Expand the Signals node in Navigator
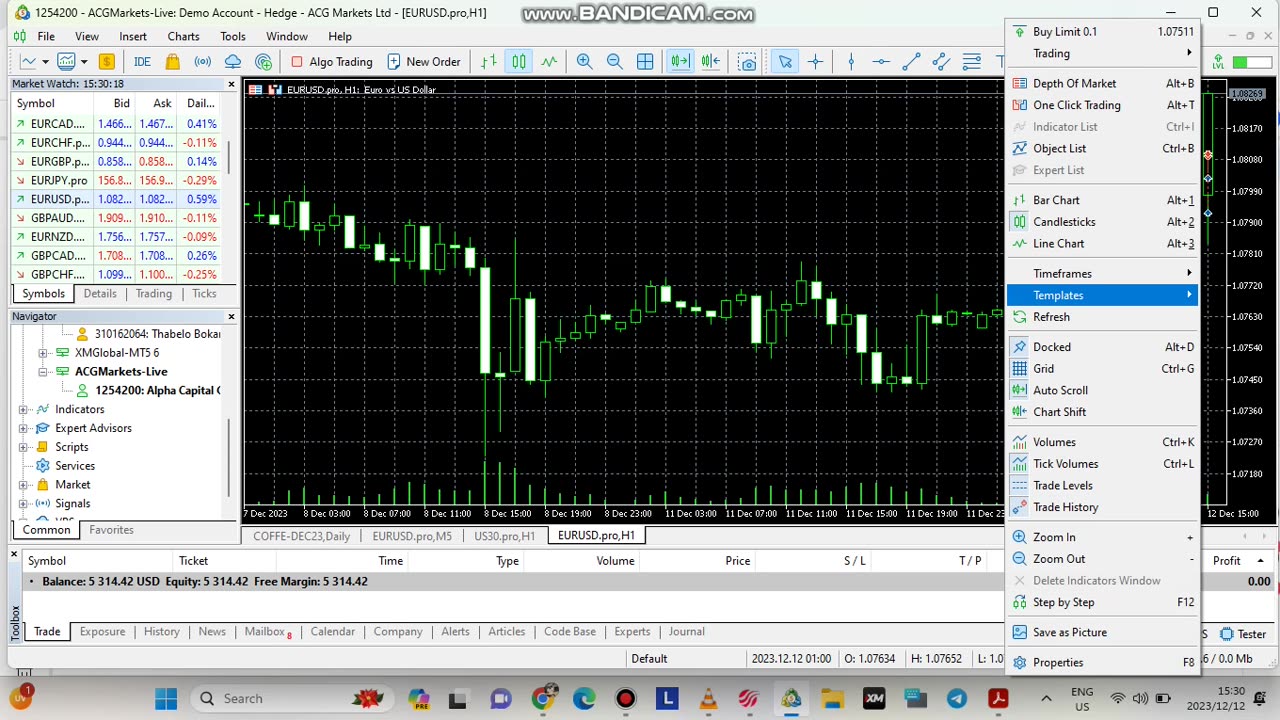1280x720 pixels. pyautogui.click(x=23, y=504)
